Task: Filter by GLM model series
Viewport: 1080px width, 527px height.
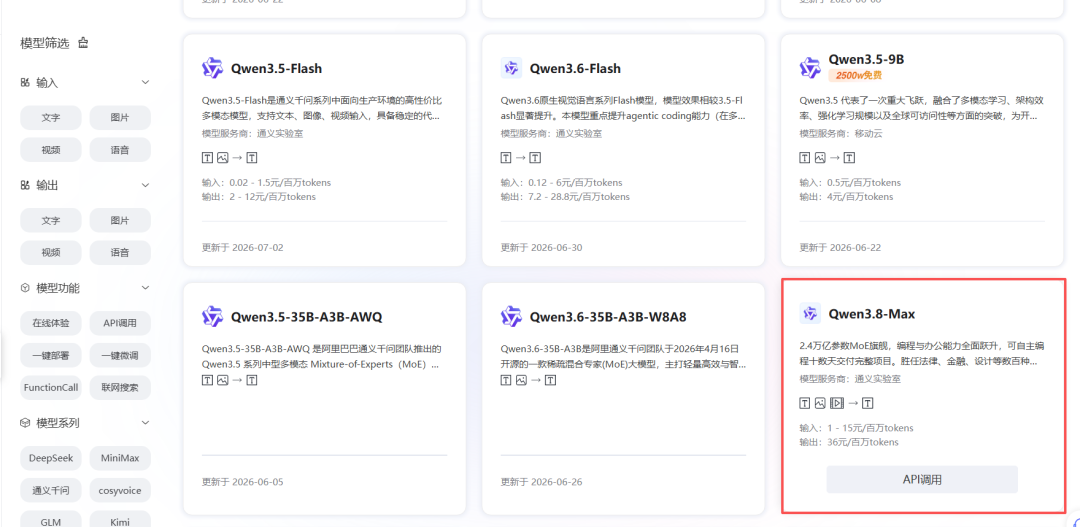Action: coord(51,521)
